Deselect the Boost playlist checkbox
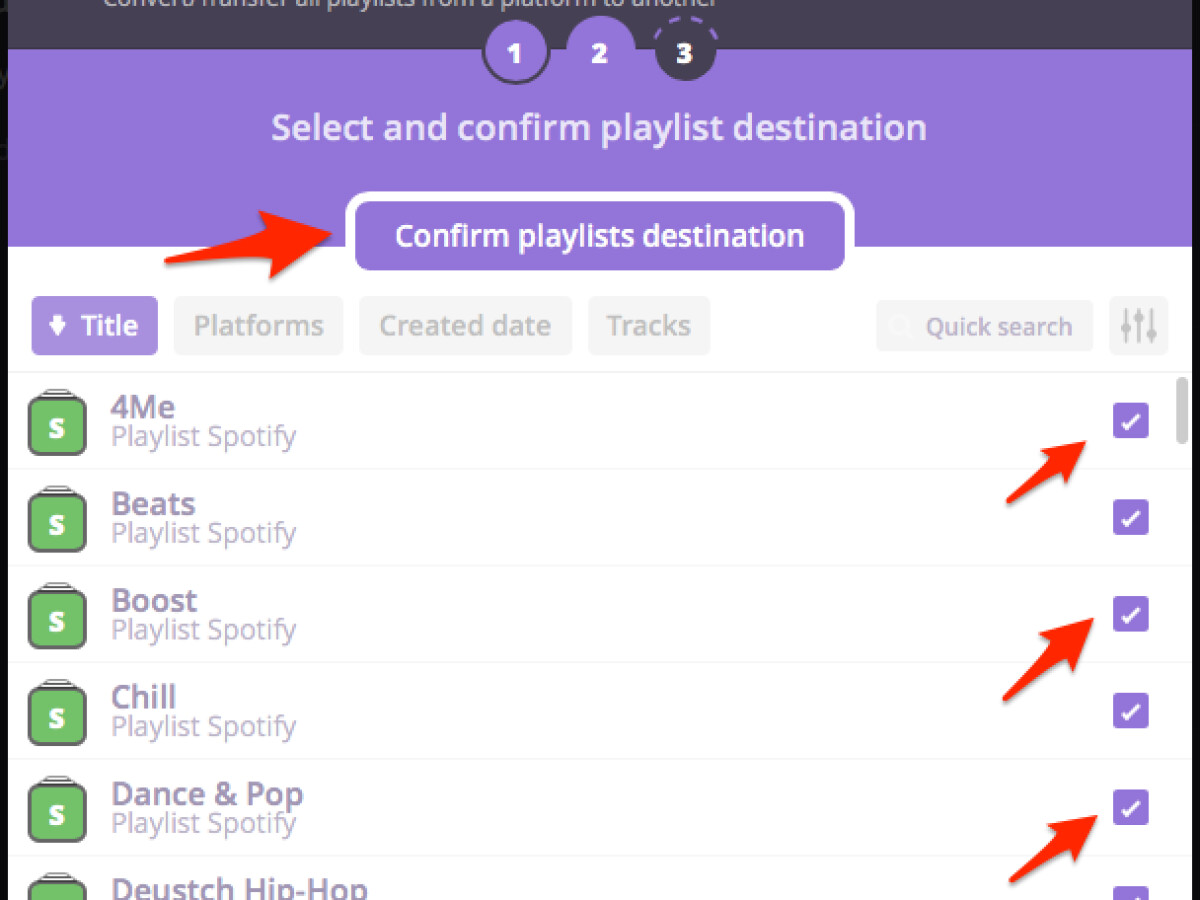The width and height of the screenshot is (1200, 900). [x=1130, y=614]
